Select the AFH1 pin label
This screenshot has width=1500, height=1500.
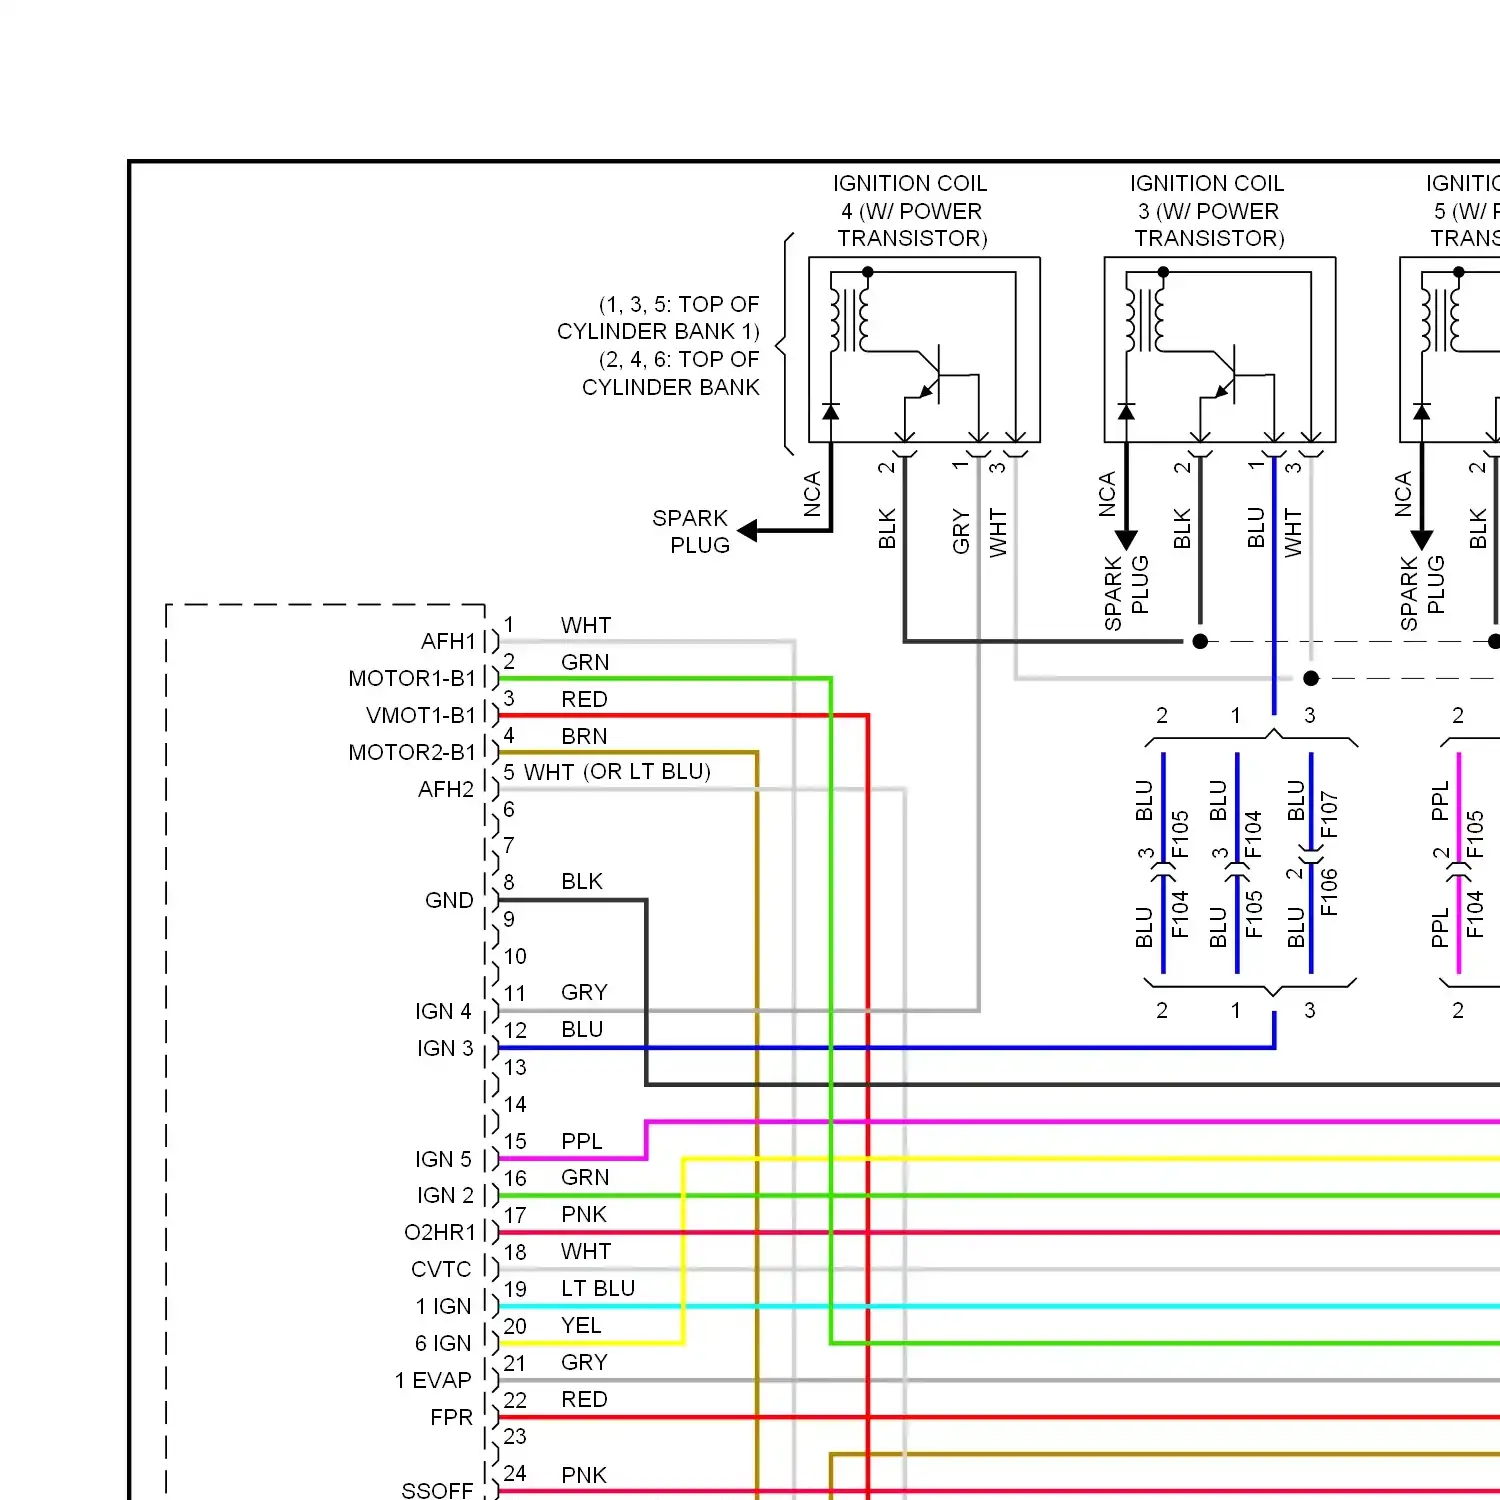(x=448, y=641)
